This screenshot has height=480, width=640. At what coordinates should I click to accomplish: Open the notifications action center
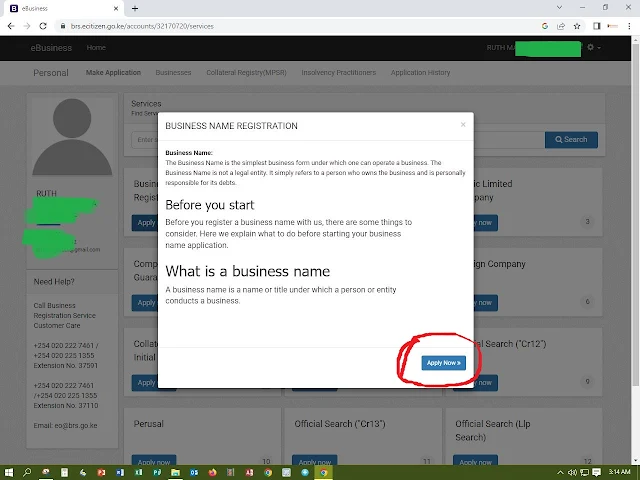tap(596, 473)
